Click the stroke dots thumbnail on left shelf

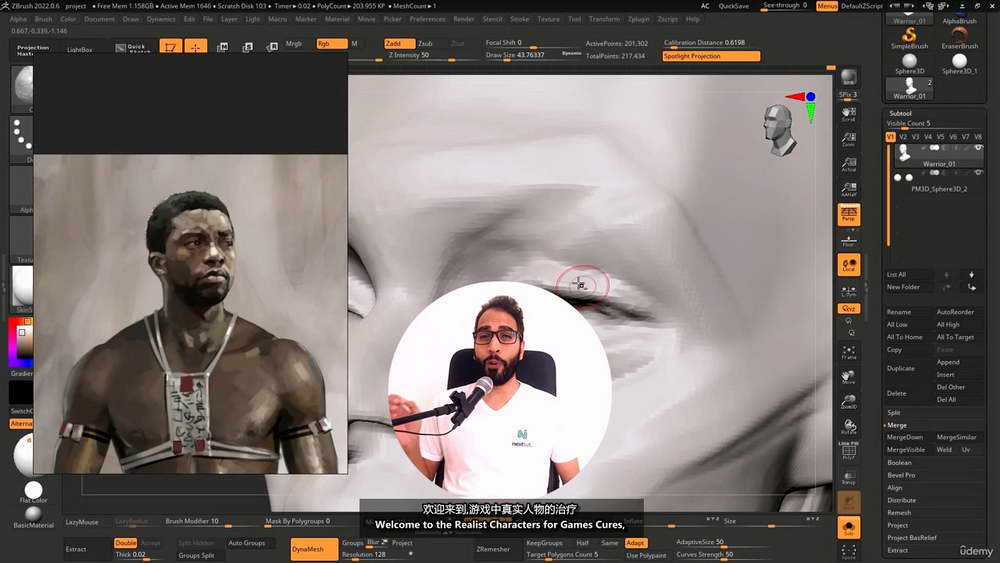point(22,137)
